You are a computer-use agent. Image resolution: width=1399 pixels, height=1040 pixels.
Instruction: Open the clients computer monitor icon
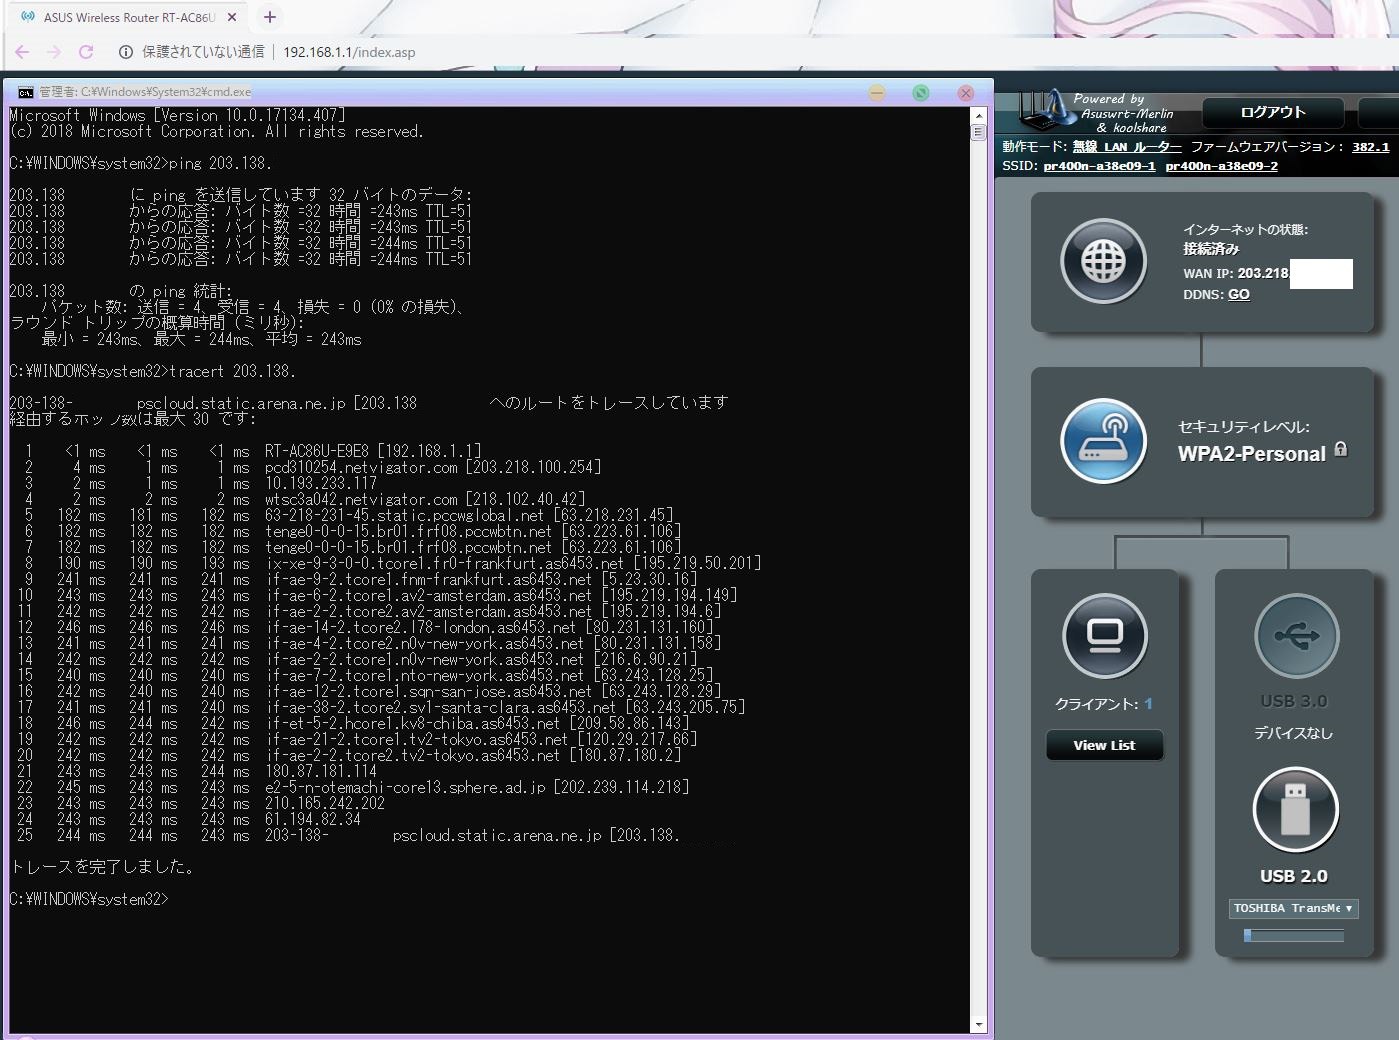1104,636
